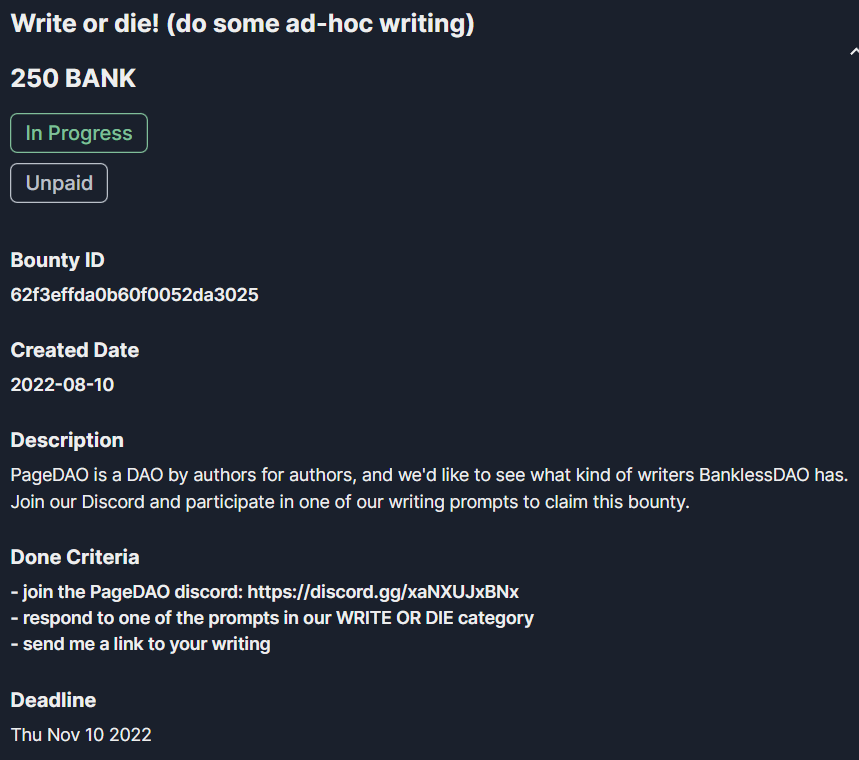Click the Deadline heading

pyautogui.click(x=53, y=700)
